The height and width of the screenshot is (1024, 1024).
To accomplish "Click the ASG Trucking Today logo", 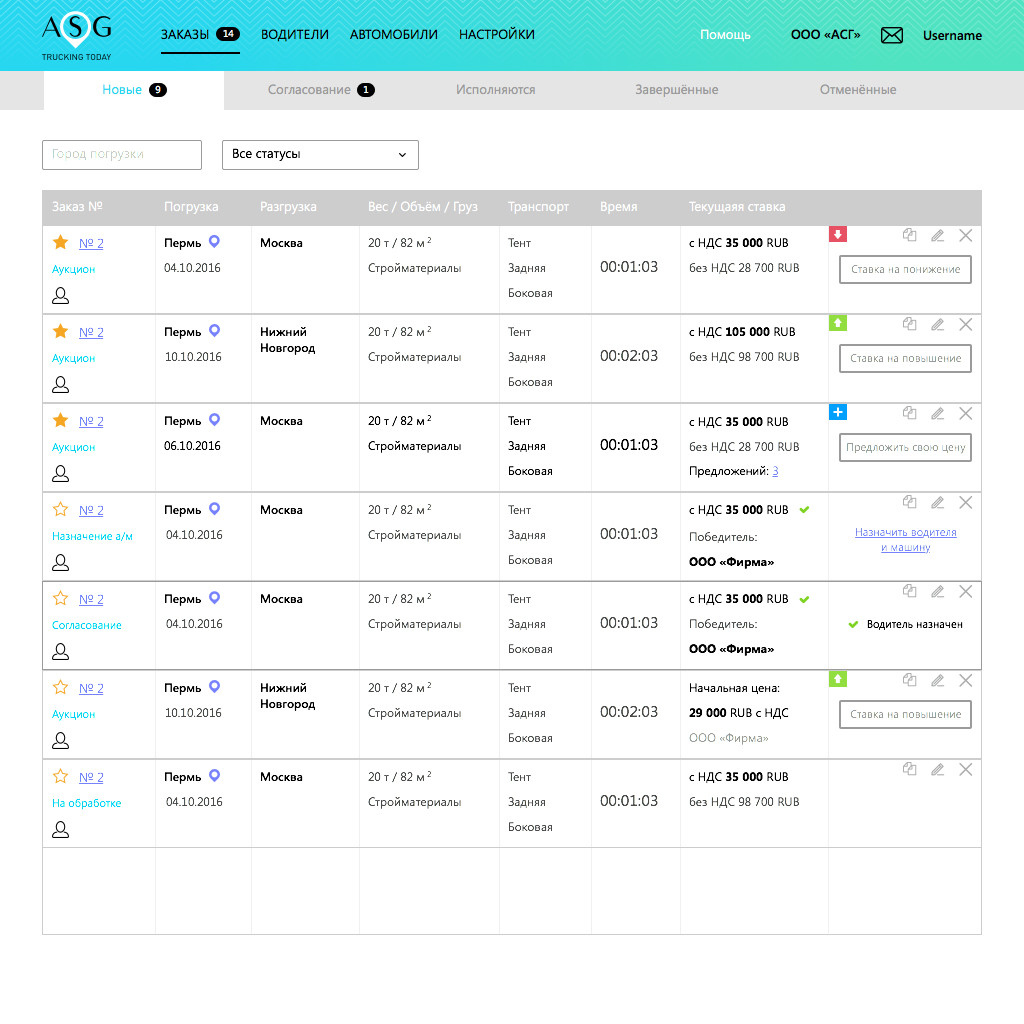I will click(x=76, y=37).
